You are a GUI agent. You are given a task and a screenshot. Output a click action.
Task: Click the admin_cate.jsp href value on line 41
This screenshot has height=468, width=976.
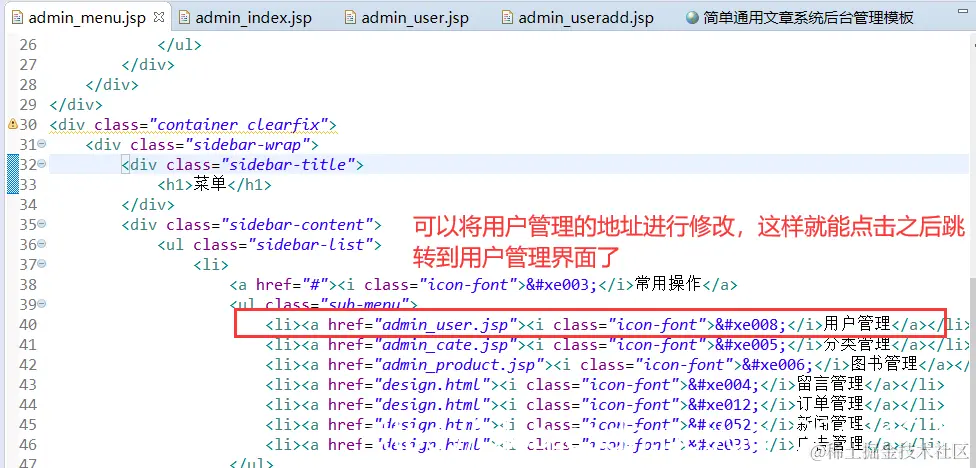445,344
